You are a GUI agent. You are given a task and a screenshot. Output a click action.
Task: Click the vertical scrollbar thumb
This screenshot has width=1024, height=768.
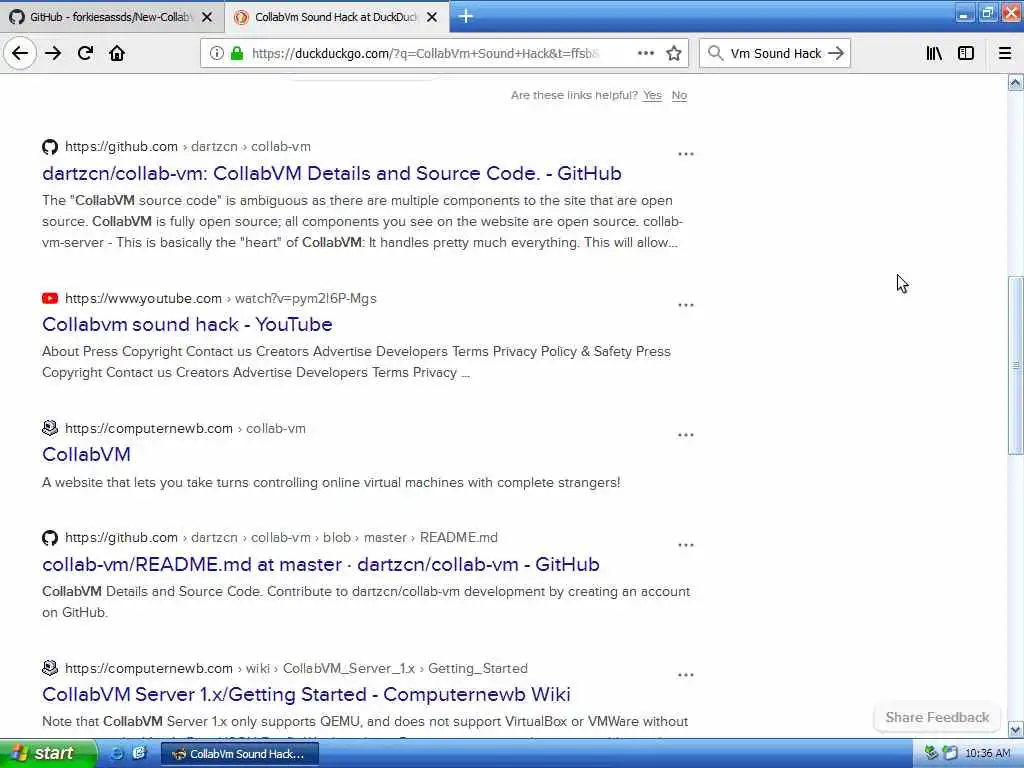[1016, 366]
